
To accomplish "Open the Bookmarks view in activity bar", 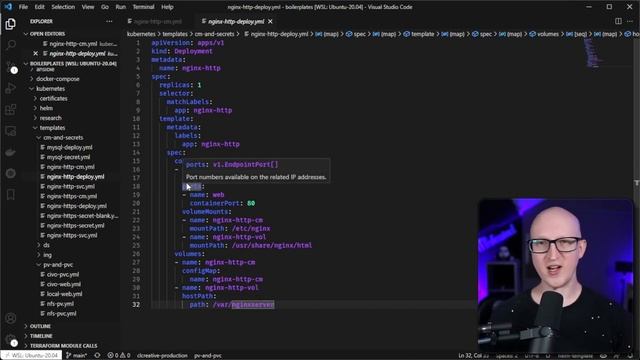I will (11, 195).
